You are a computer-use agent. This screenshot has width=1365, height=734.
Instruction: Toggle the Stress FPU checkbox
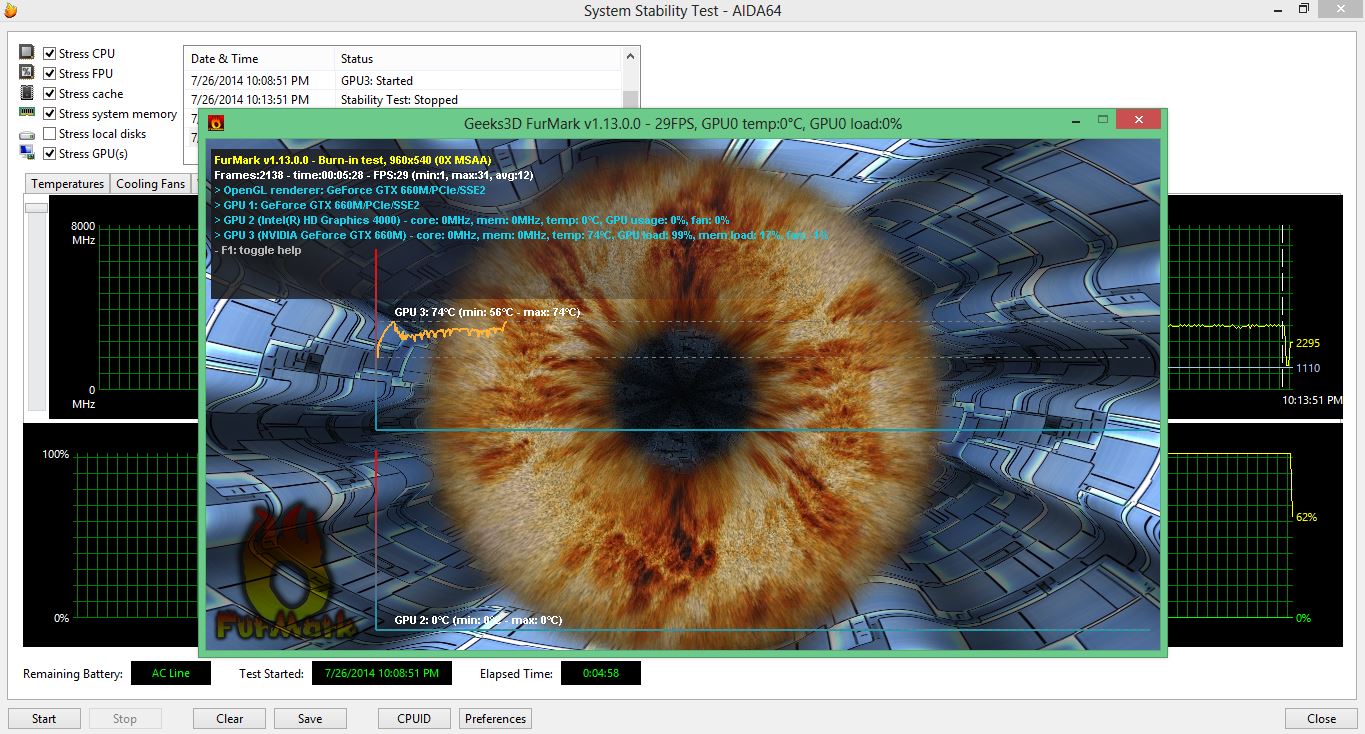(x=50, y=74)
